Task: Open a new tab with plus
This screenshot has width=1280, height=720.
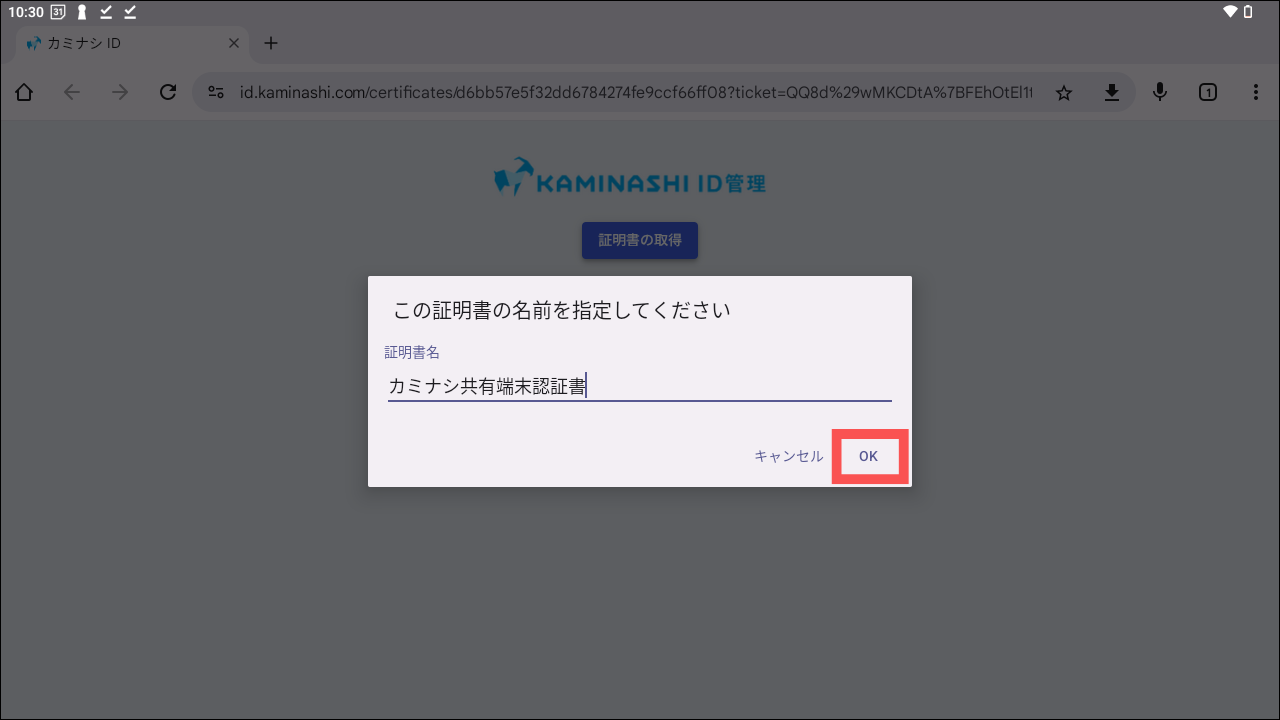Action: [x=270, y=43]
